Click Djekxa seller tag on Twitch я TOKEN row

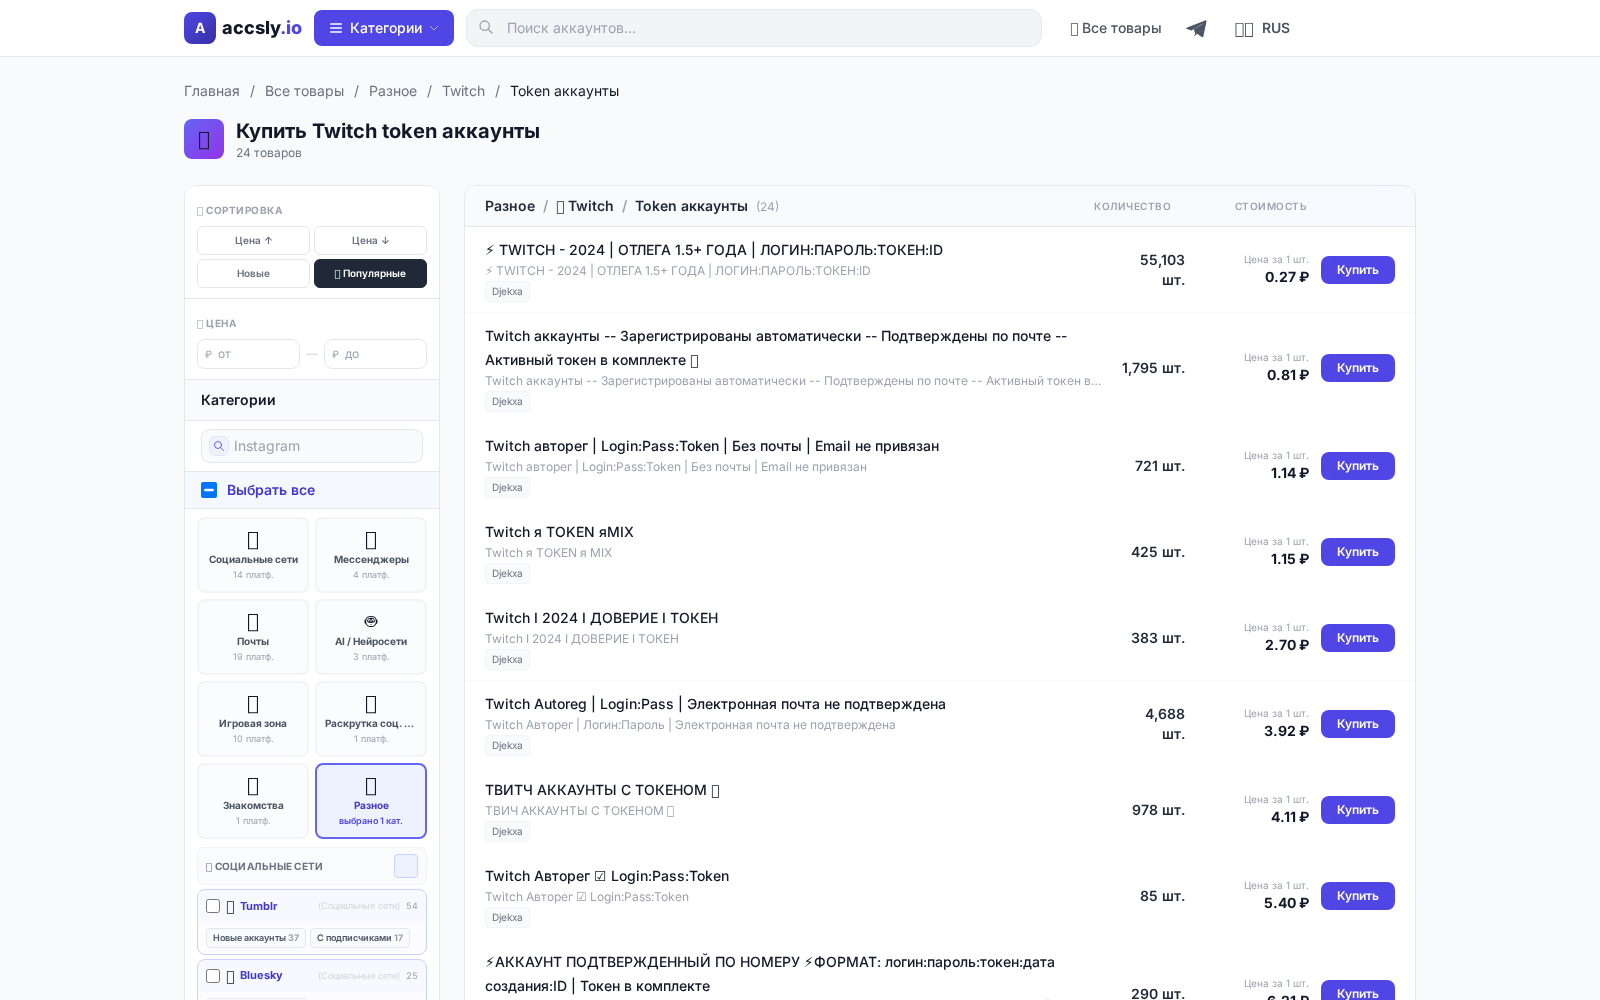(x=507, y=574)
